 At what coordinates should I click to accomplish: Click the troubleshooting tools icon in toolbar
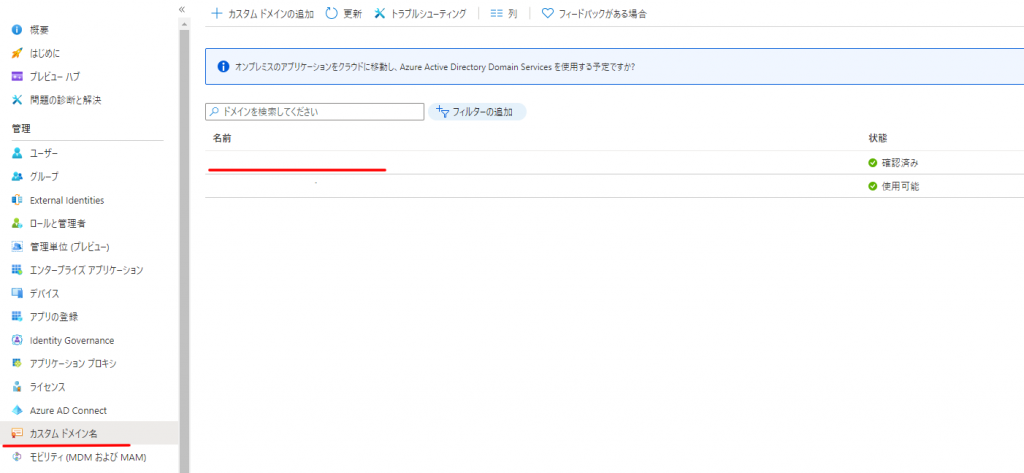pos(379,13)
